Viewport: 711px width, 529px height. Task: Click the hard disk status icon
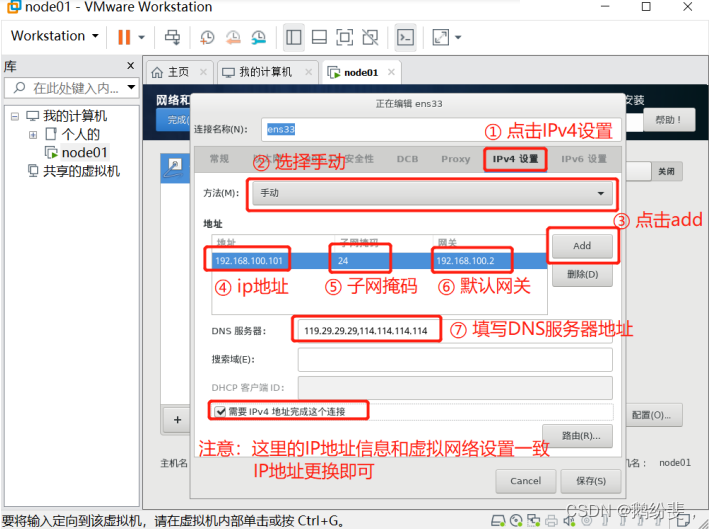(x=498, y=520)
